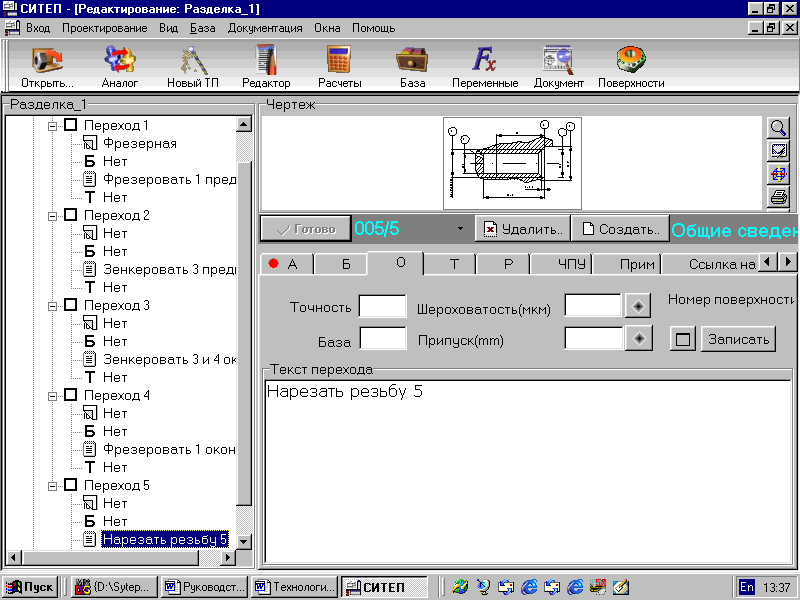Open the 005/5 operation dropdown arrow

460,228
